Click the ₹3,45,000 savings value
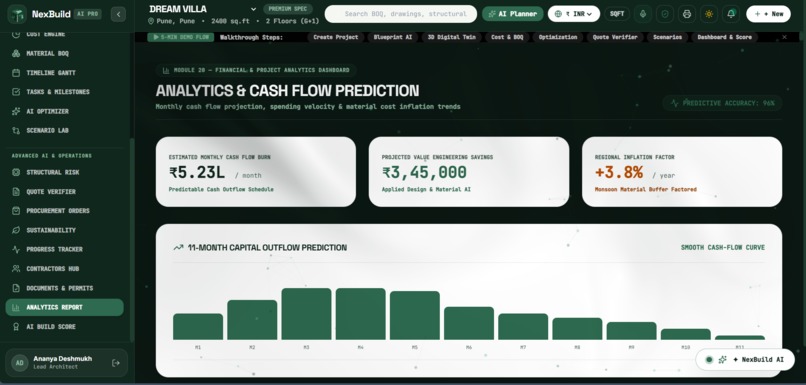806x385 pixels. pos(424,173)
